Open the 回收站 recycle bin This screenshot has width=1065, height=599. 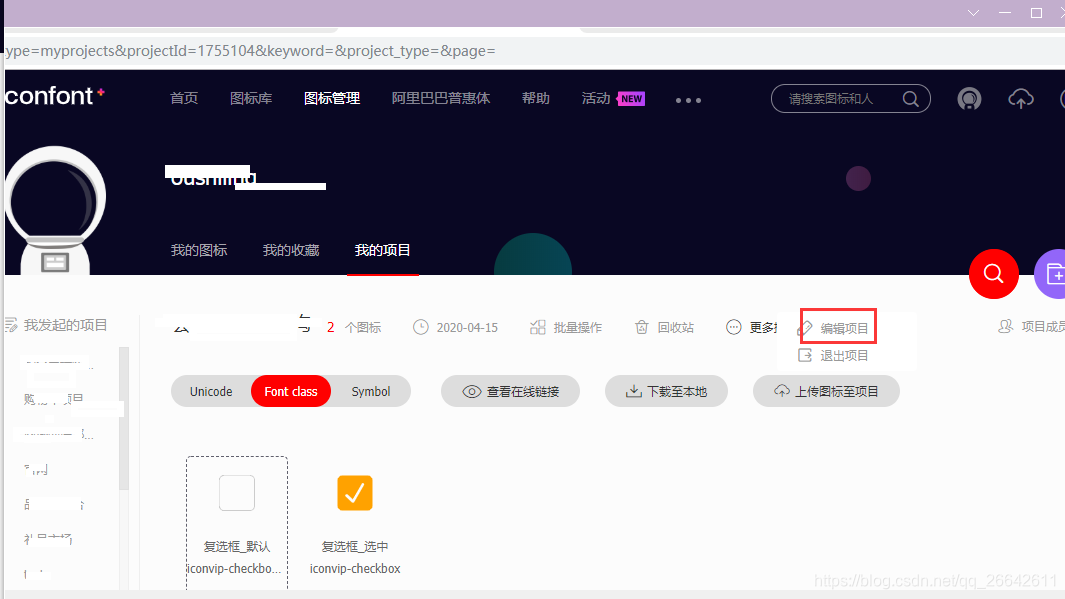663,326
